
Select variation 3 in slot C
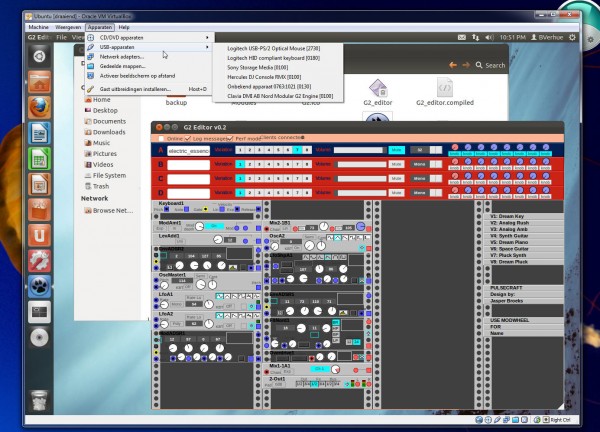coord(259,178)
